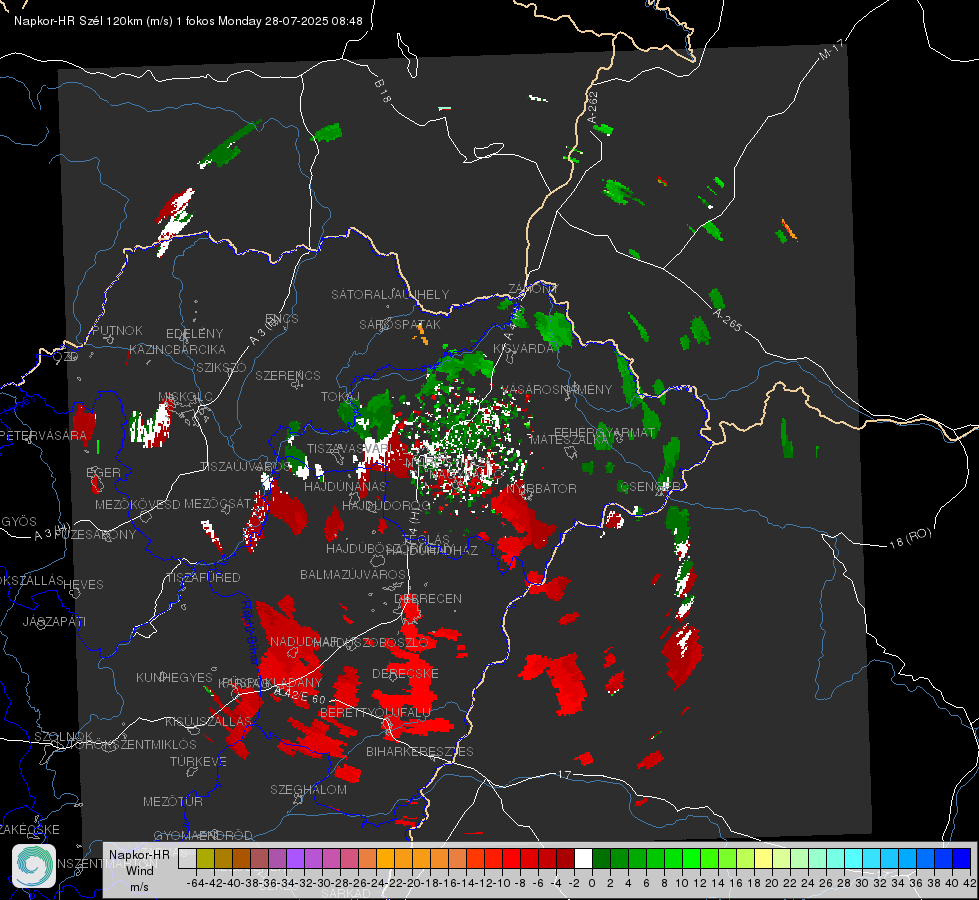
Task: Click the HAJDÚNÁNÁS city label
Action: (345, 486)
